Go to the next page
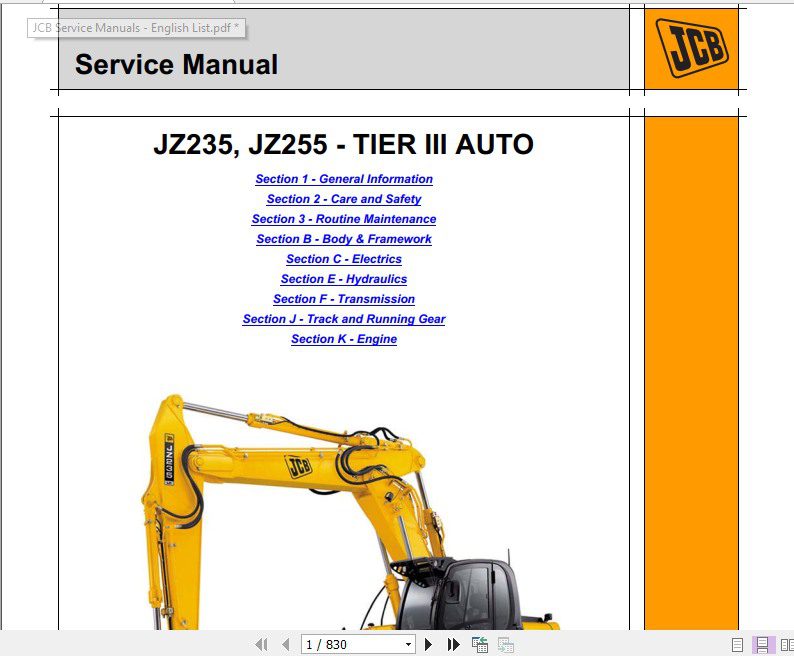Image resolution: width=794 pixels, height=656 pixels. tap(428, 644)
